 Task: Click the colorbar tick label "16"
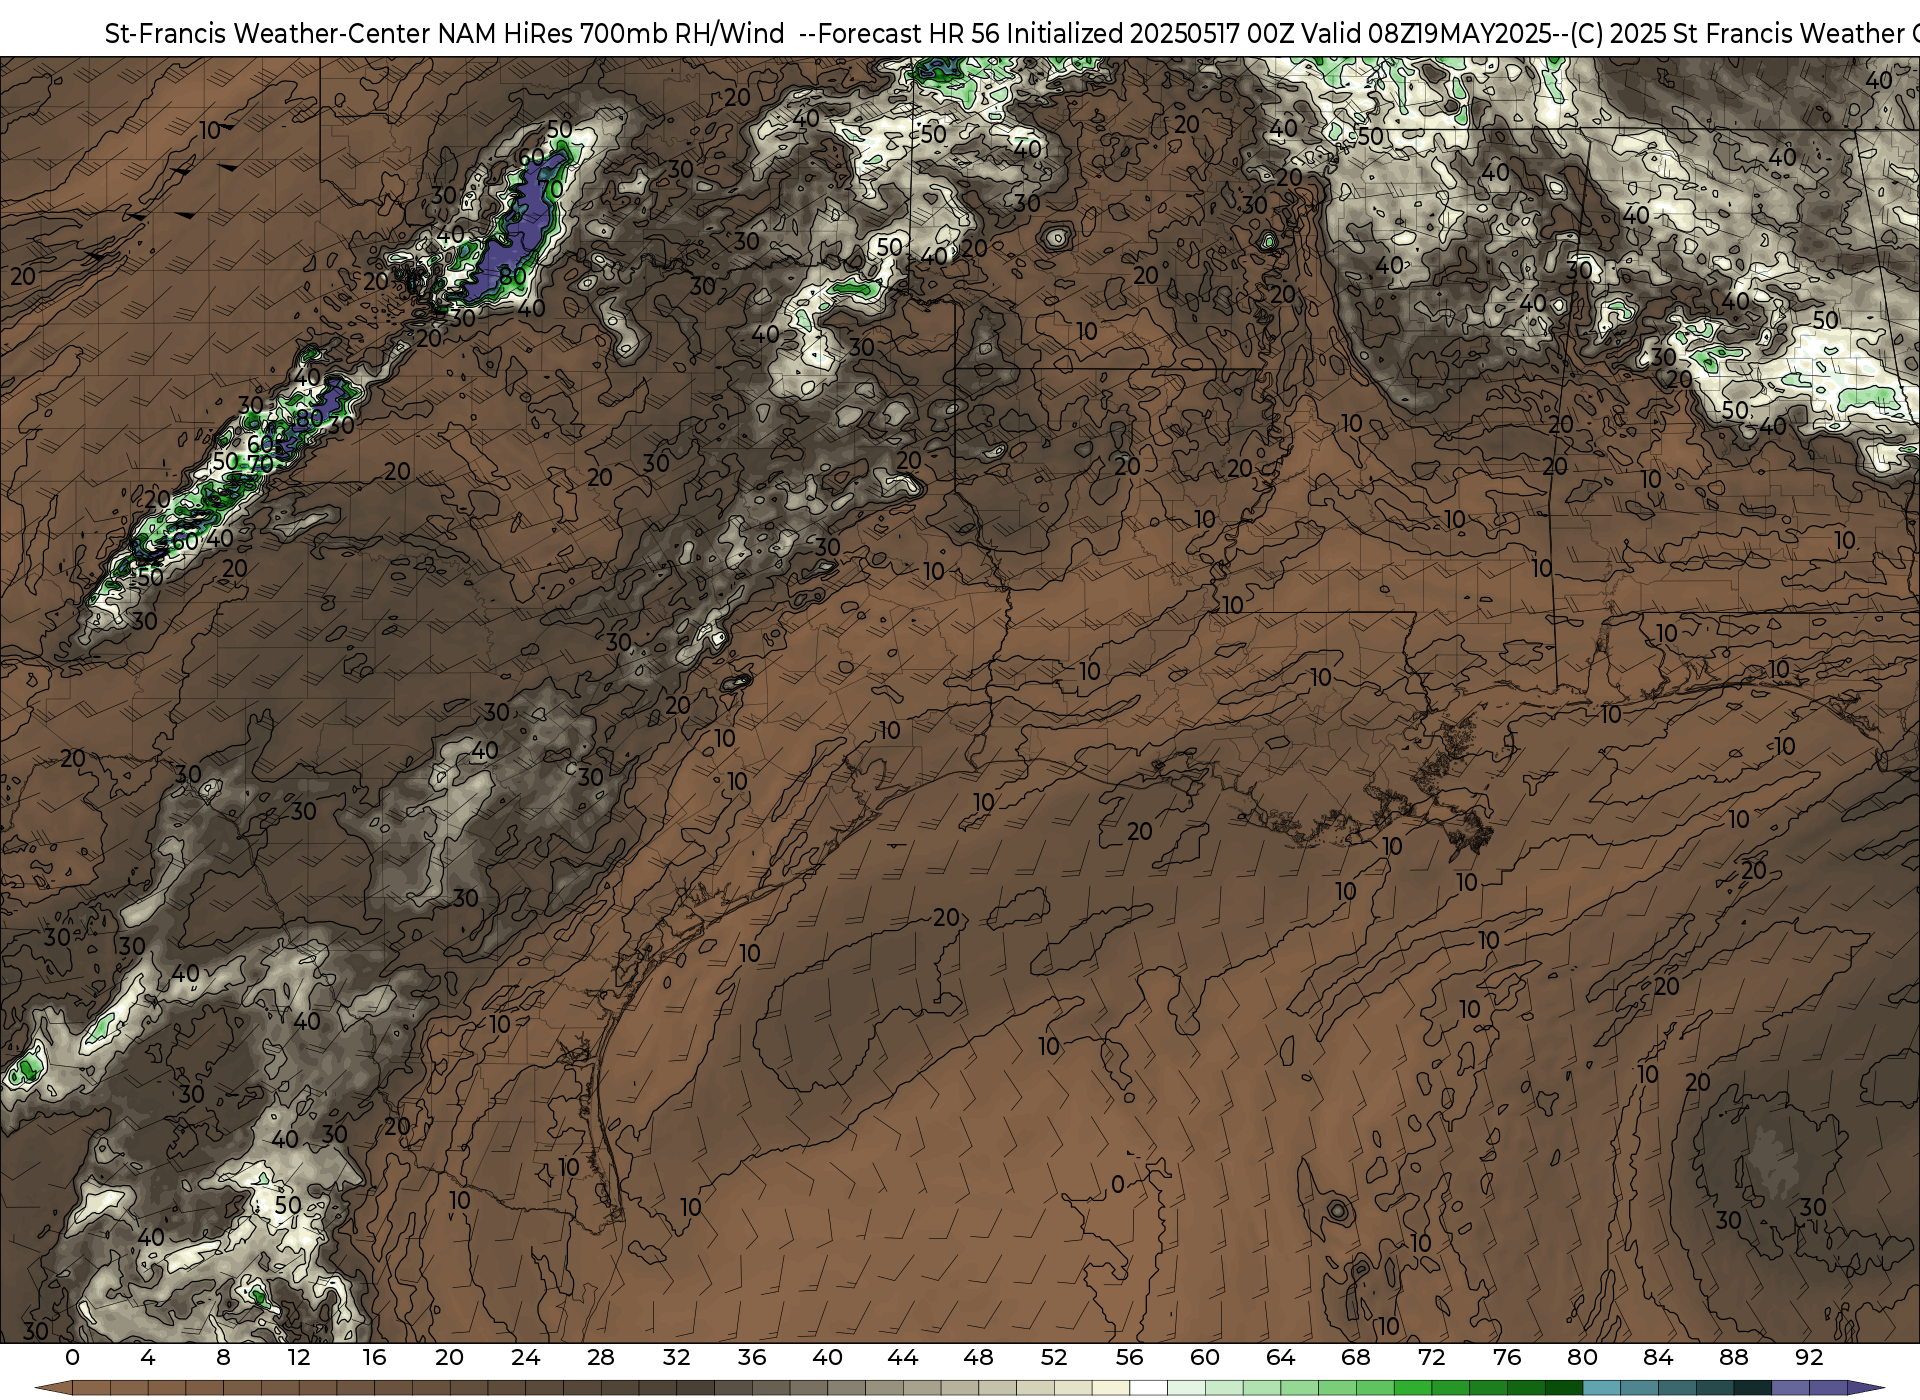[x=374, y=1357]
